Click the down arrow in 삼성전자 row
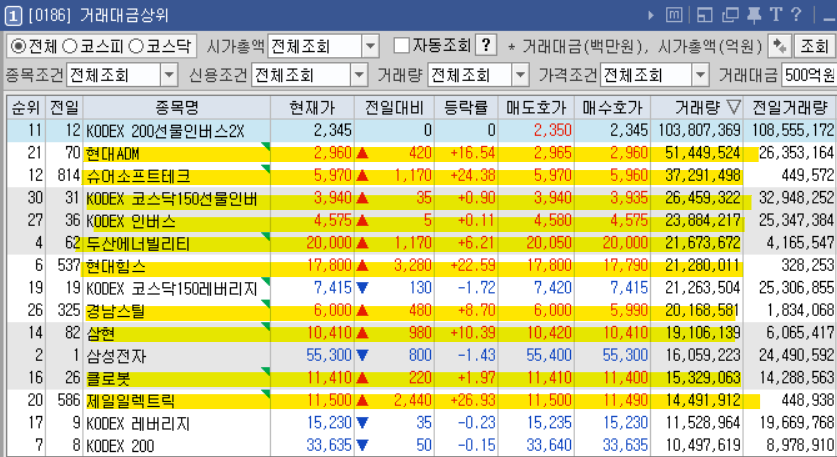This screenshot has width=837, height=457. click(x=362, y=355)
